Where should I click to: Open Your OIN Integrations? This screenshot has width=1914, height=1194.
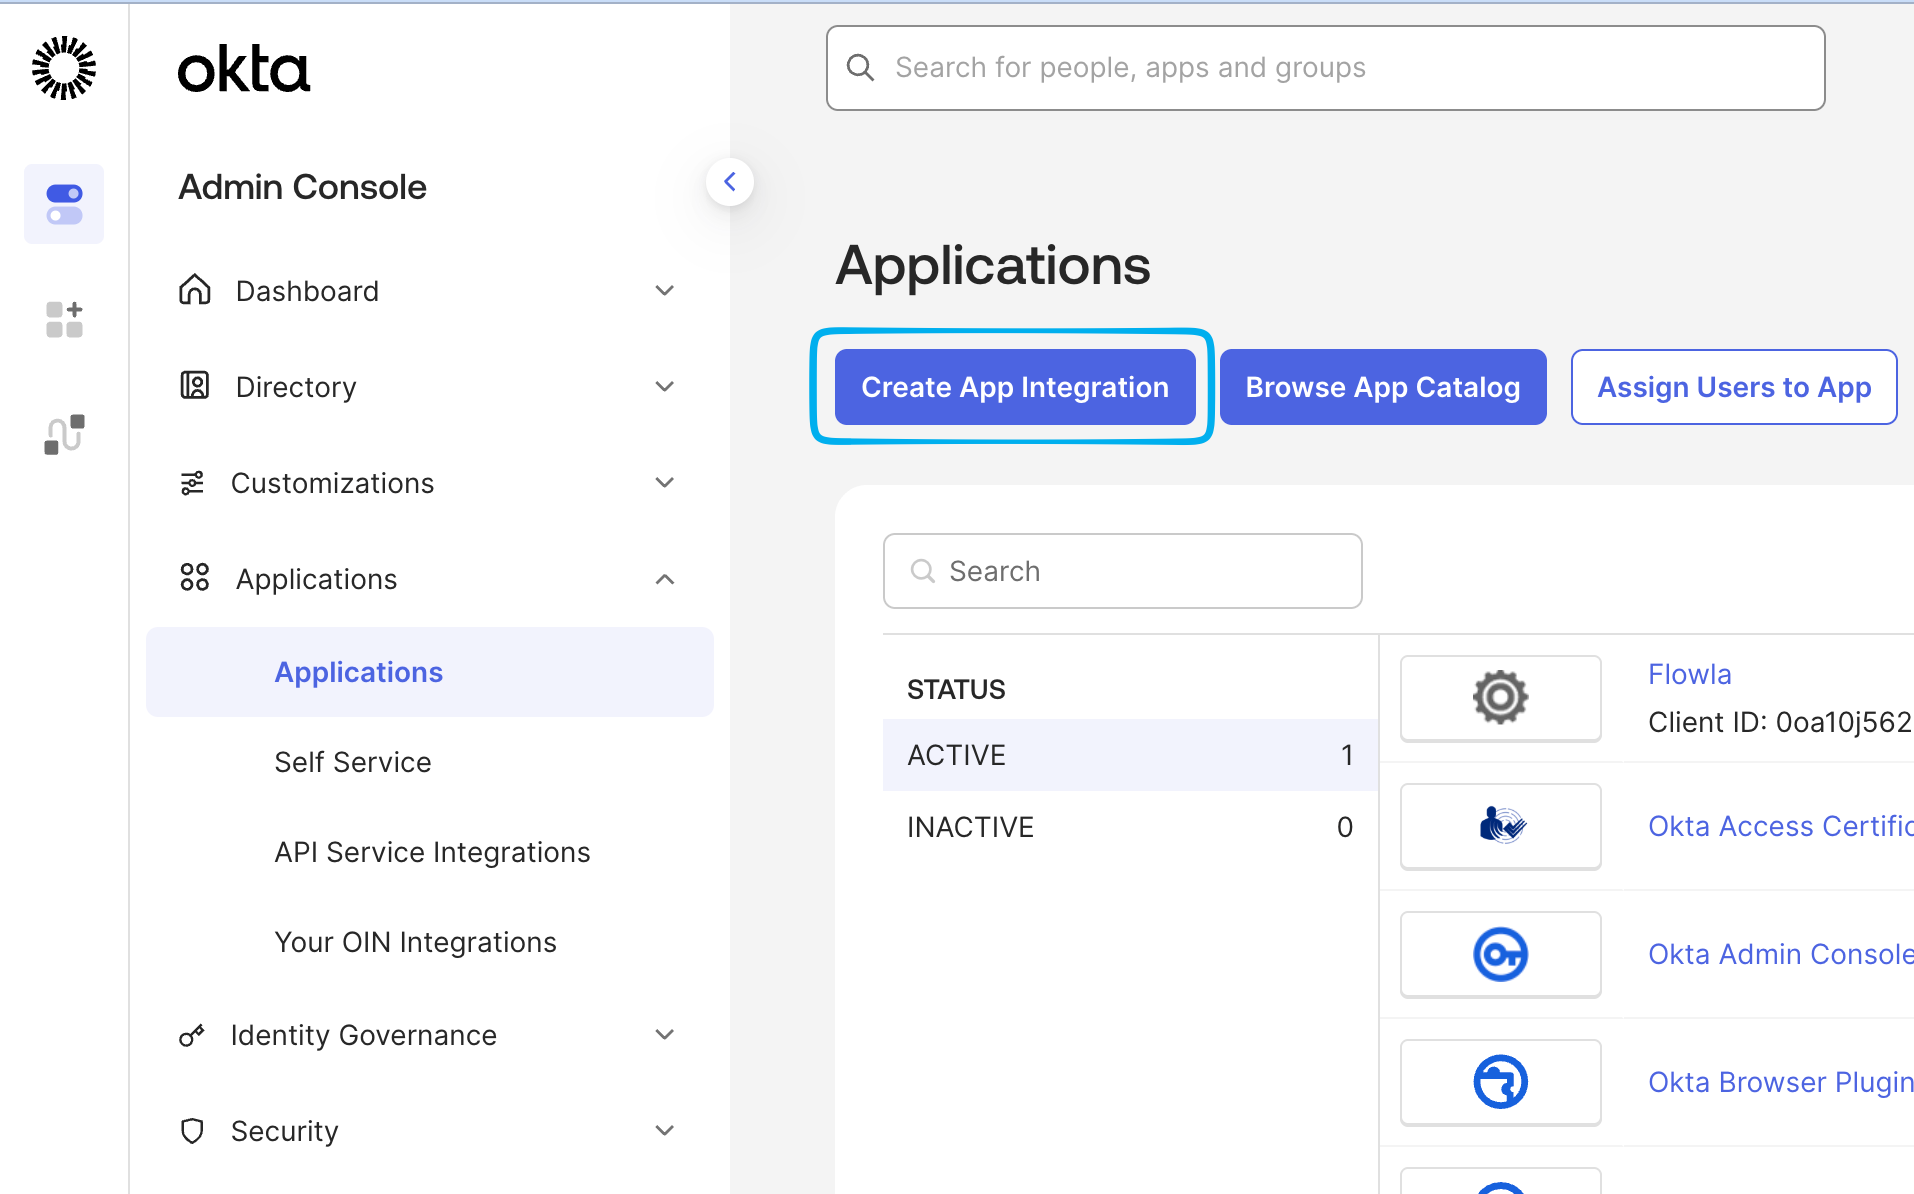click(x=415, y=942)
